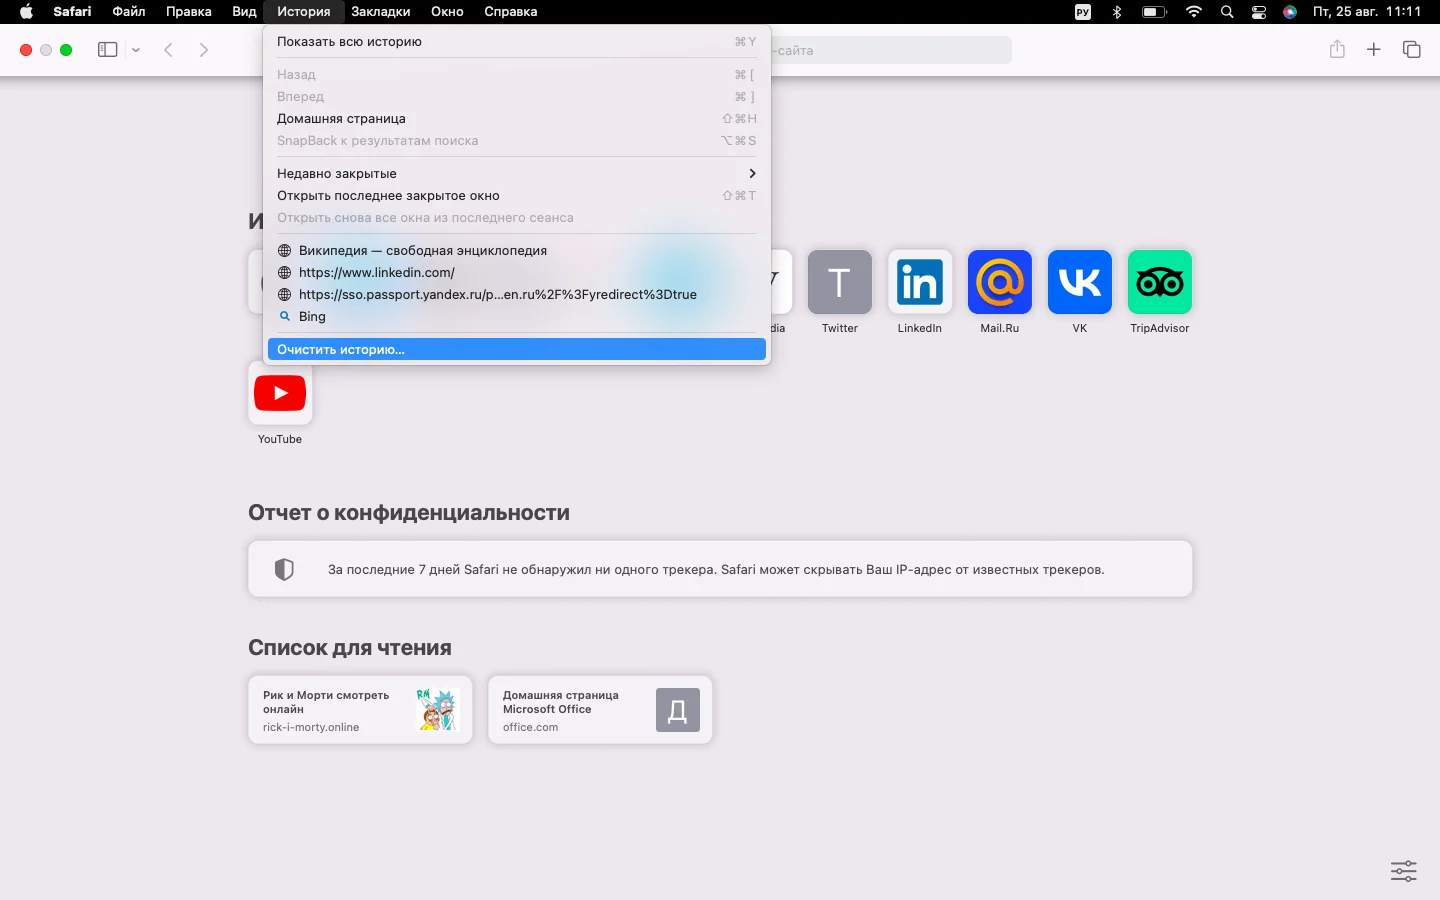Open Bluetooth status in menu bar

[1117, 12]
